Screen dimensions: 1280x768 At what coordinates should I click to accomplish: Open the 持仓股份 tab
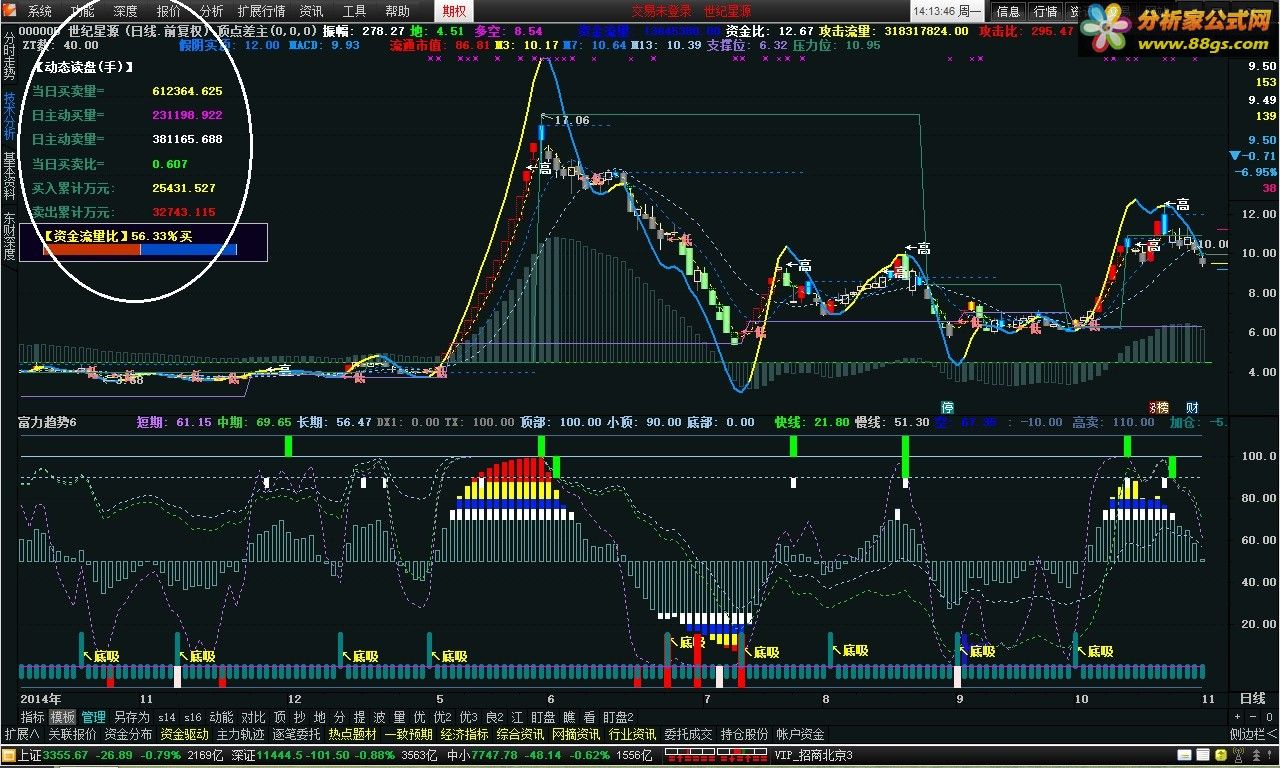(744, 734)
